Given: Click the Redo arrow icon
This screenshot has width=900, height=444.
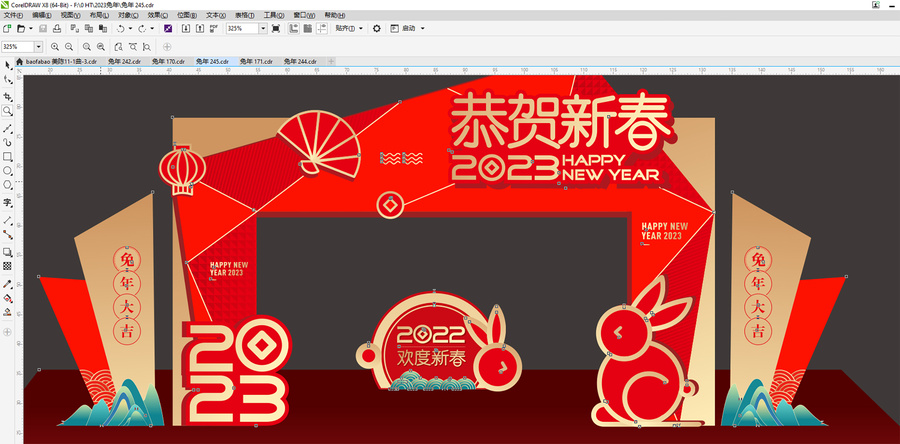Looking at the screenshot, I should coord(142,28).
